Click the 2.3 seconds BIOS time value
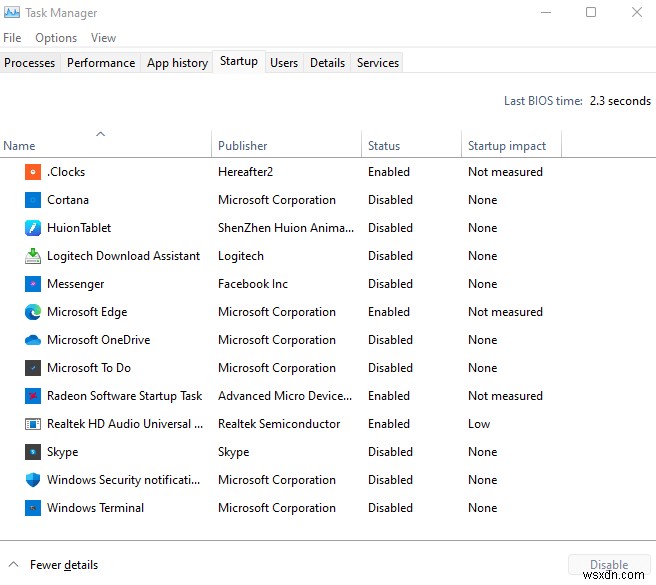This screenshot has width=656, height=585. [620, 101]
